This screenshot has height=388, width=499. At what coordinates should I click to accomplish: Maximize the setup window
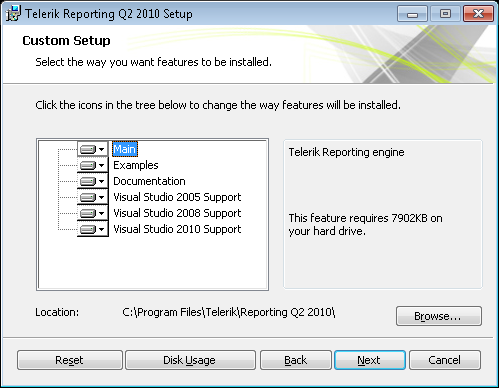(x=445, y=14)
